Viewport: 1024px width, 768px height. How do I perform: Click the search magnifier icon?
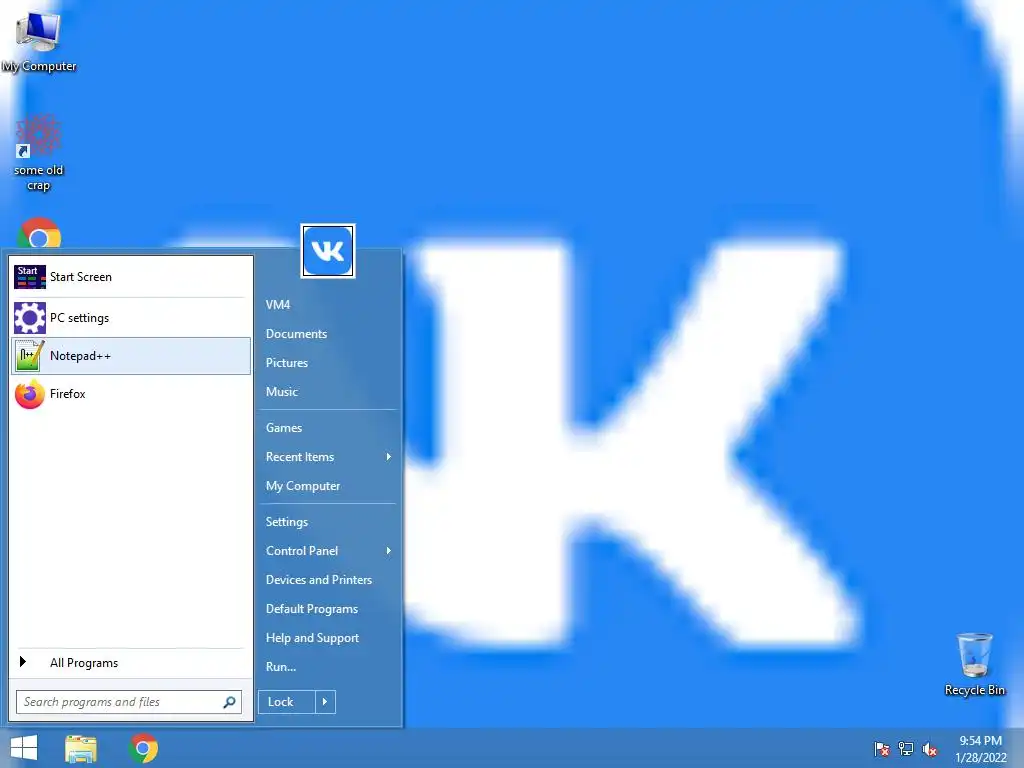point(229,702)
